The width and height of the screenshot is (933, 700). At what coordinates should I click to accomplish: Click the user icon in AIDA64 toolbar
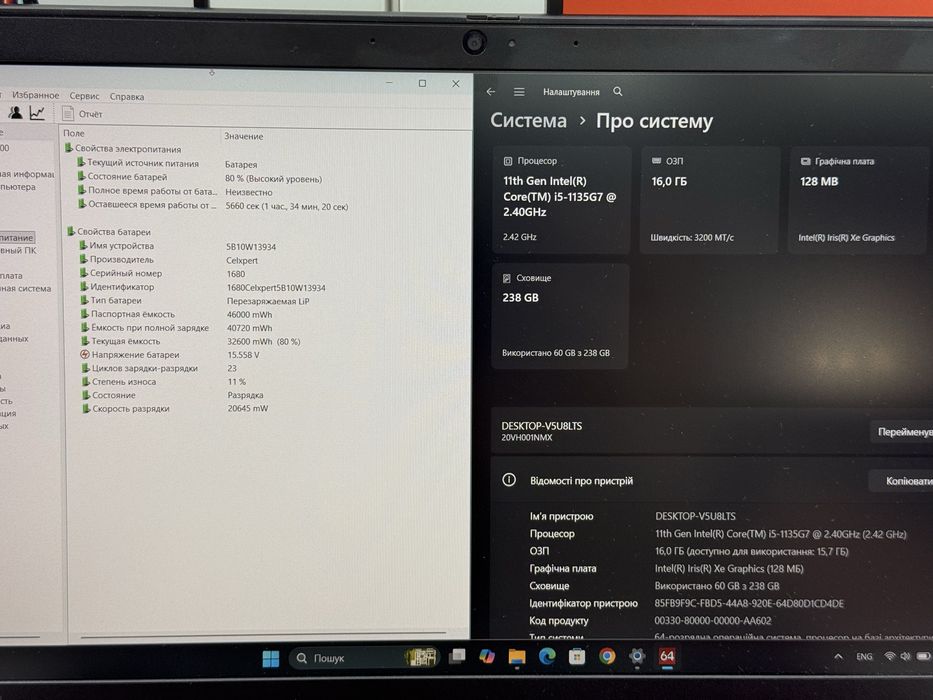point(15,112)
